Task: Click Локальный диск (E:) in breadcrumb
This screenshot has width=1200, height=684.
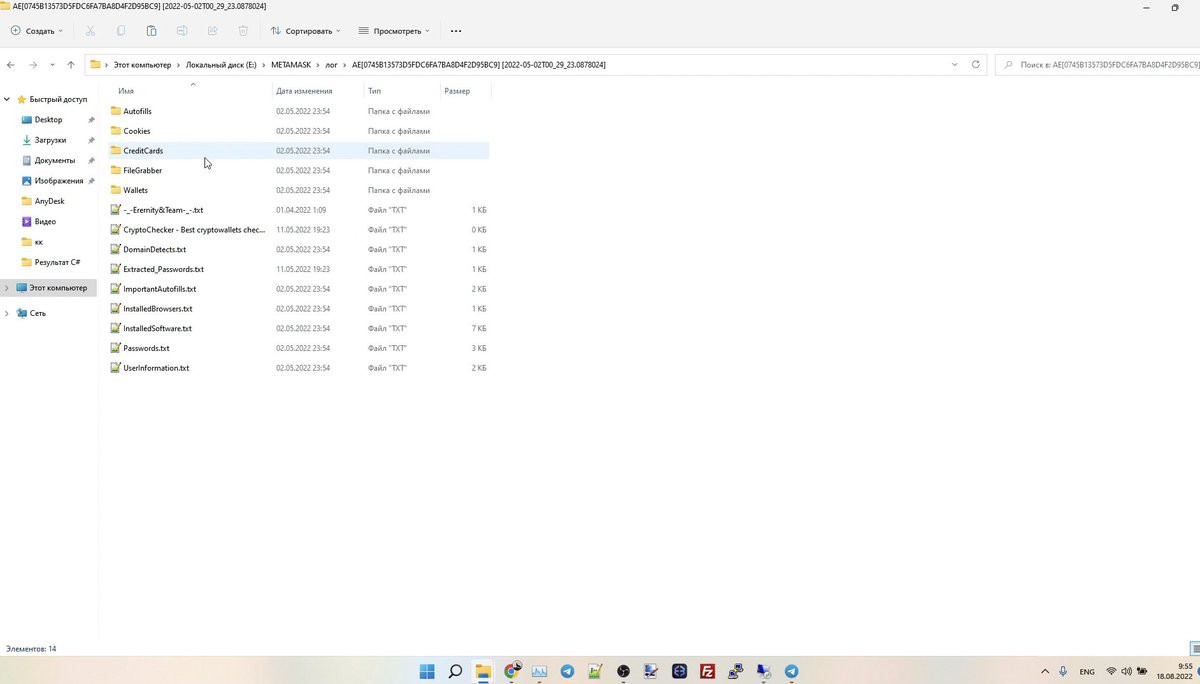Action: click(x=221, y=65)
